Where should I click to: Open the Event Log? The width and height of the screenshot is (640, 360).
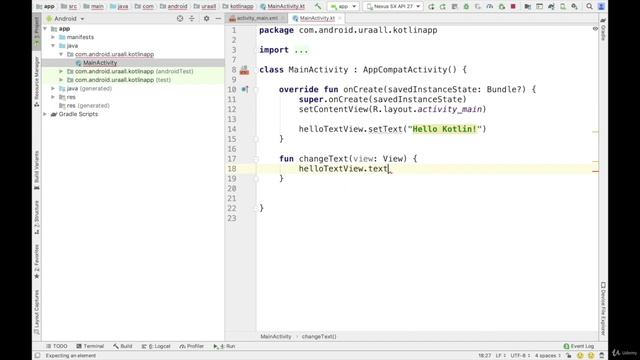tap(579, 346)
